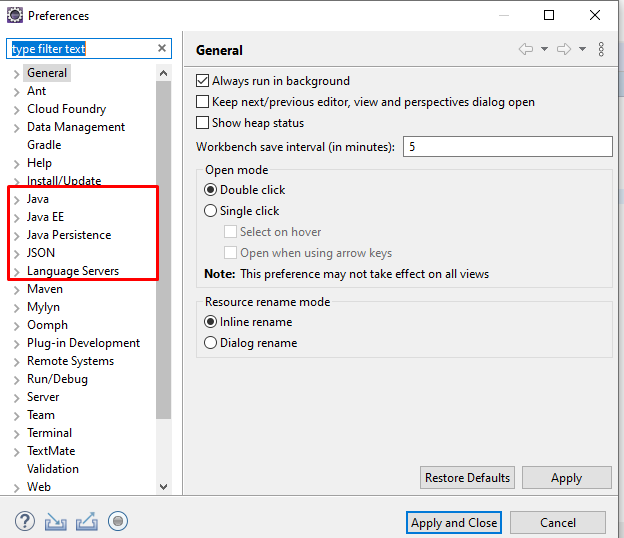The image size is (624, 538).
Task: Select Web preferences
Action: tap(39, 487)
